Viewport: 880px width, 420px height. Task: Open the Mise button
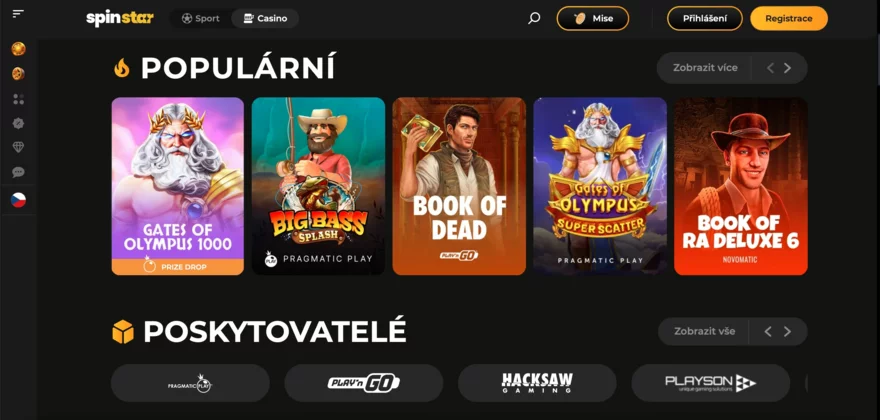pyautogui.click(x=593, y=19)
